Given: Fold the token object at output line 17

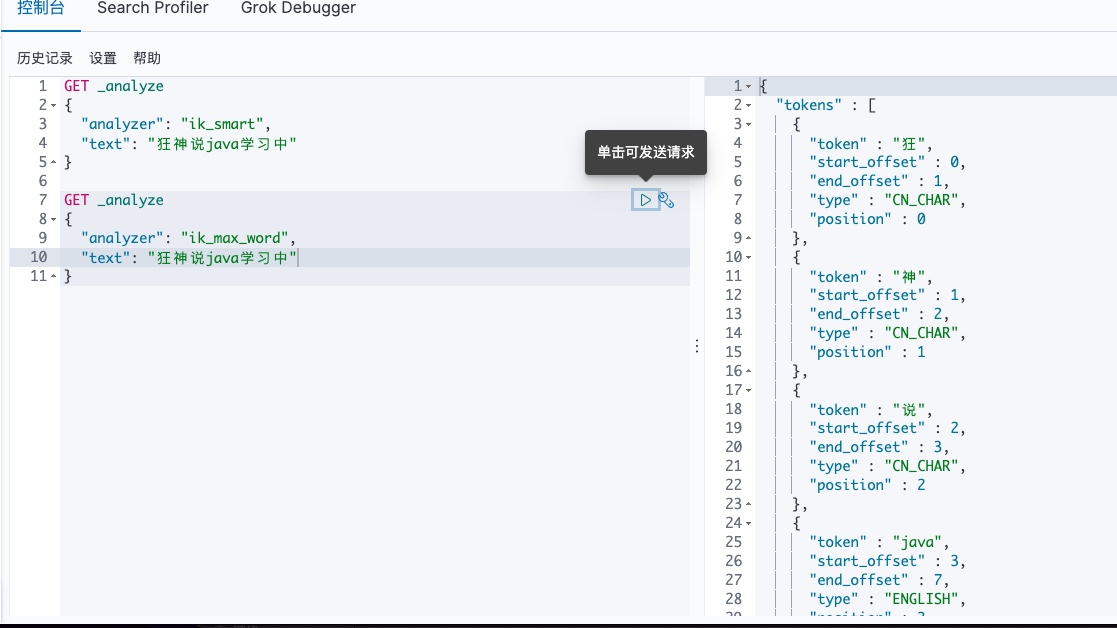Looking at the screenshot, I should point(748,390).
